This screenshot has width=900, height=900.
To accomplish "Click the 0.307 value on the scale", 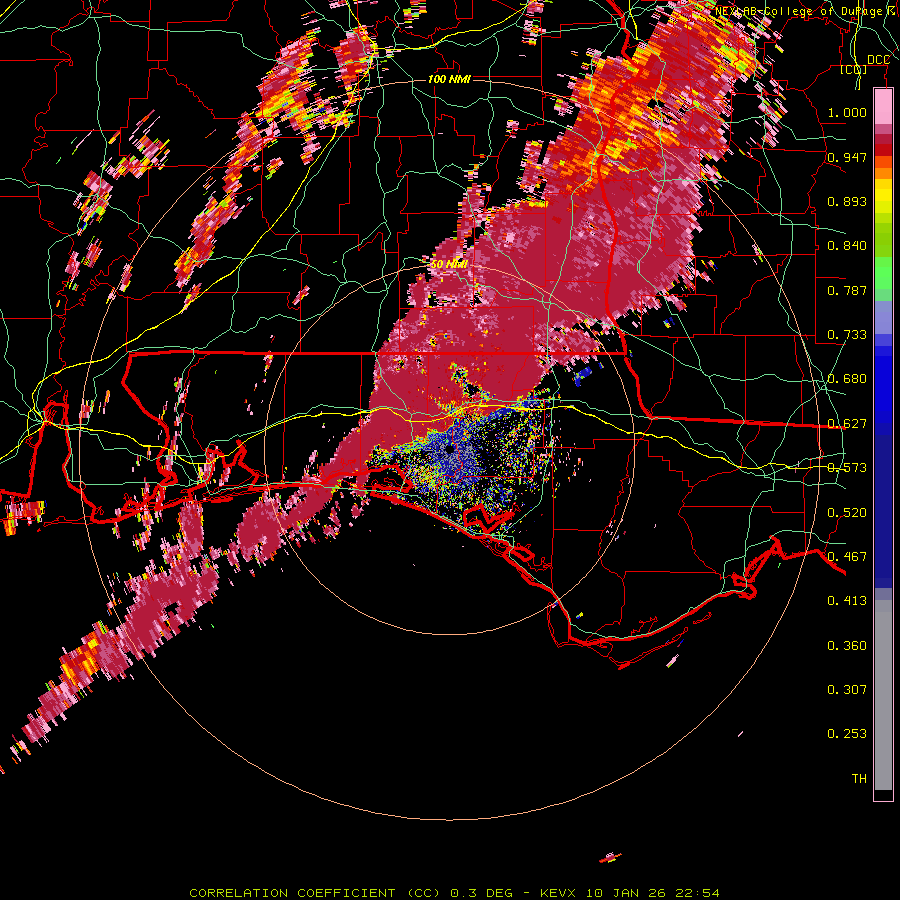I will [x=847, y=690].
